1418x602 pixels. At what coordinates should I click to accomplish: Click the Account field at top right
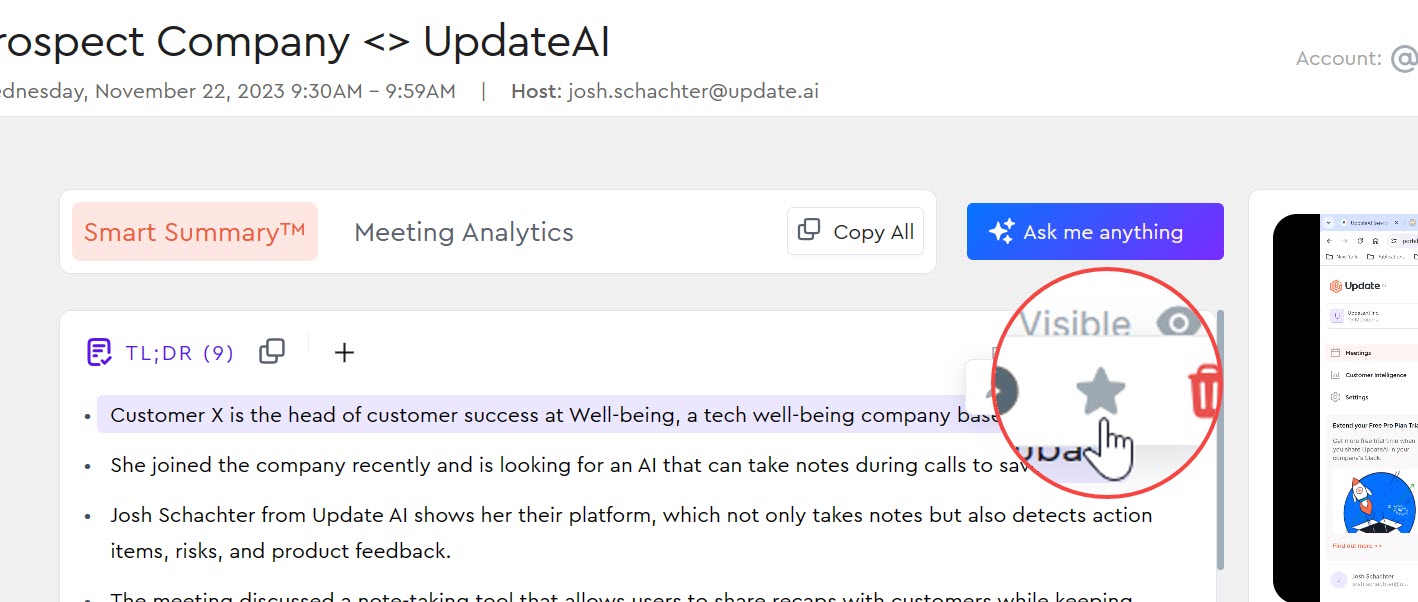(1356, 58)
